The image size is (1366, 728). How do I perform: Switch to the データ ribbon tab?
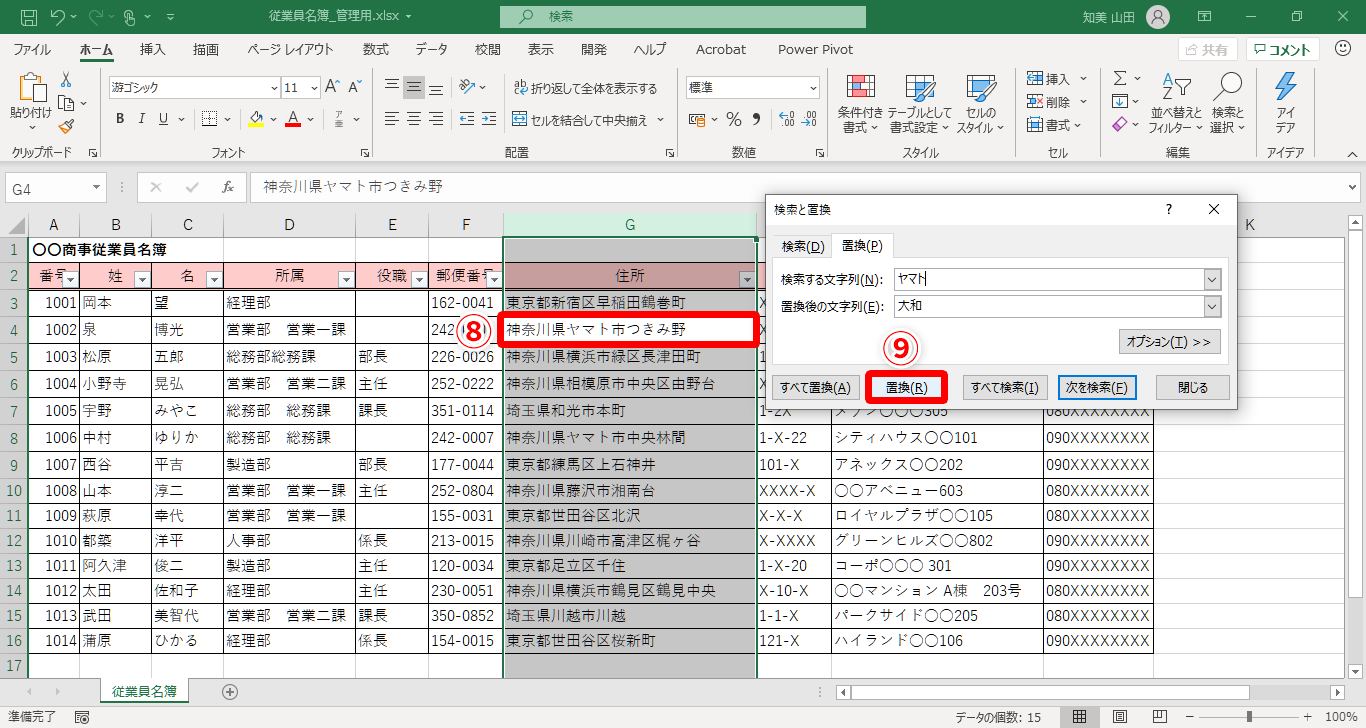pos(431,49)
